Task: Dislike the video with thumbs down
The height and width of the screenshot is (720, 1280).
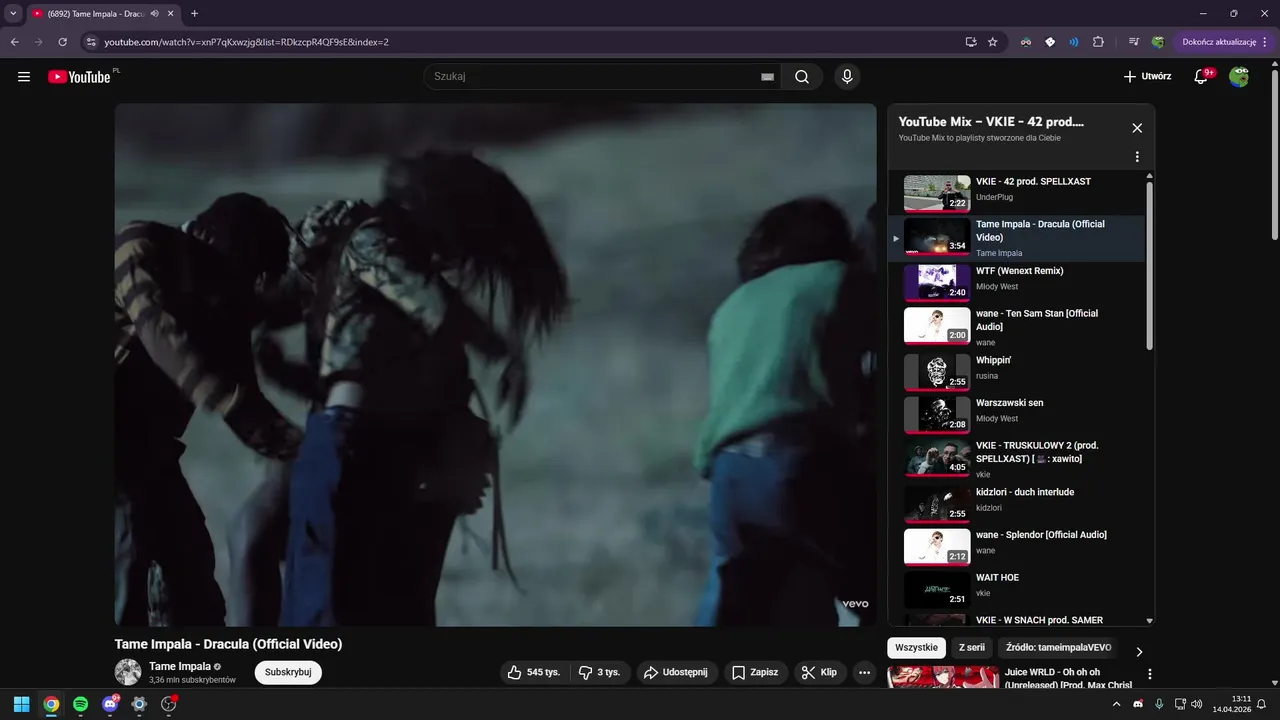Action: pos(600,673)
